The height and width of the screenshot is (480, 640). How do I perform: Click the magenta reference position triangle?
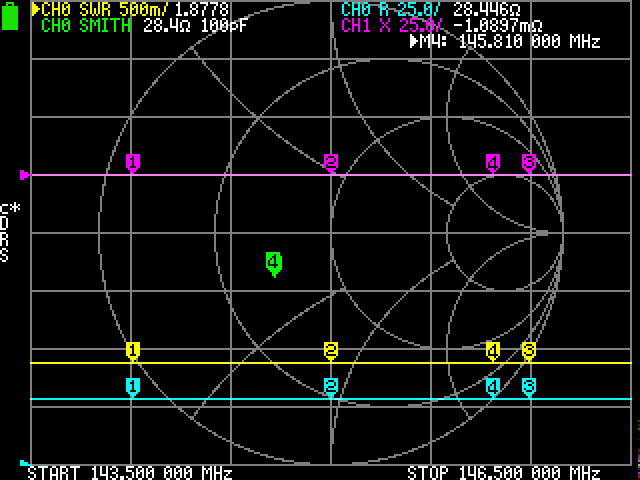pos(25,175)
